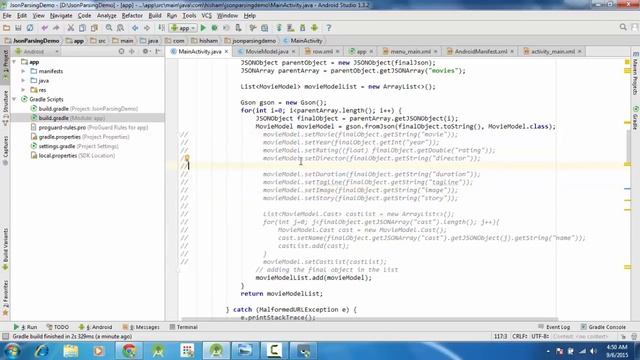Open the Build menu

tap(155, 16)
